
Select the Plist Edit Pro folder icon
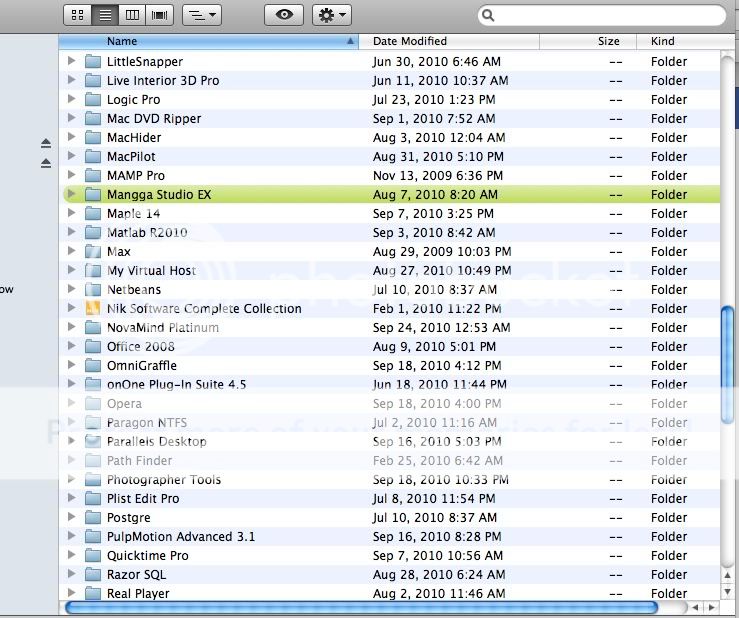tap(93, 499)
